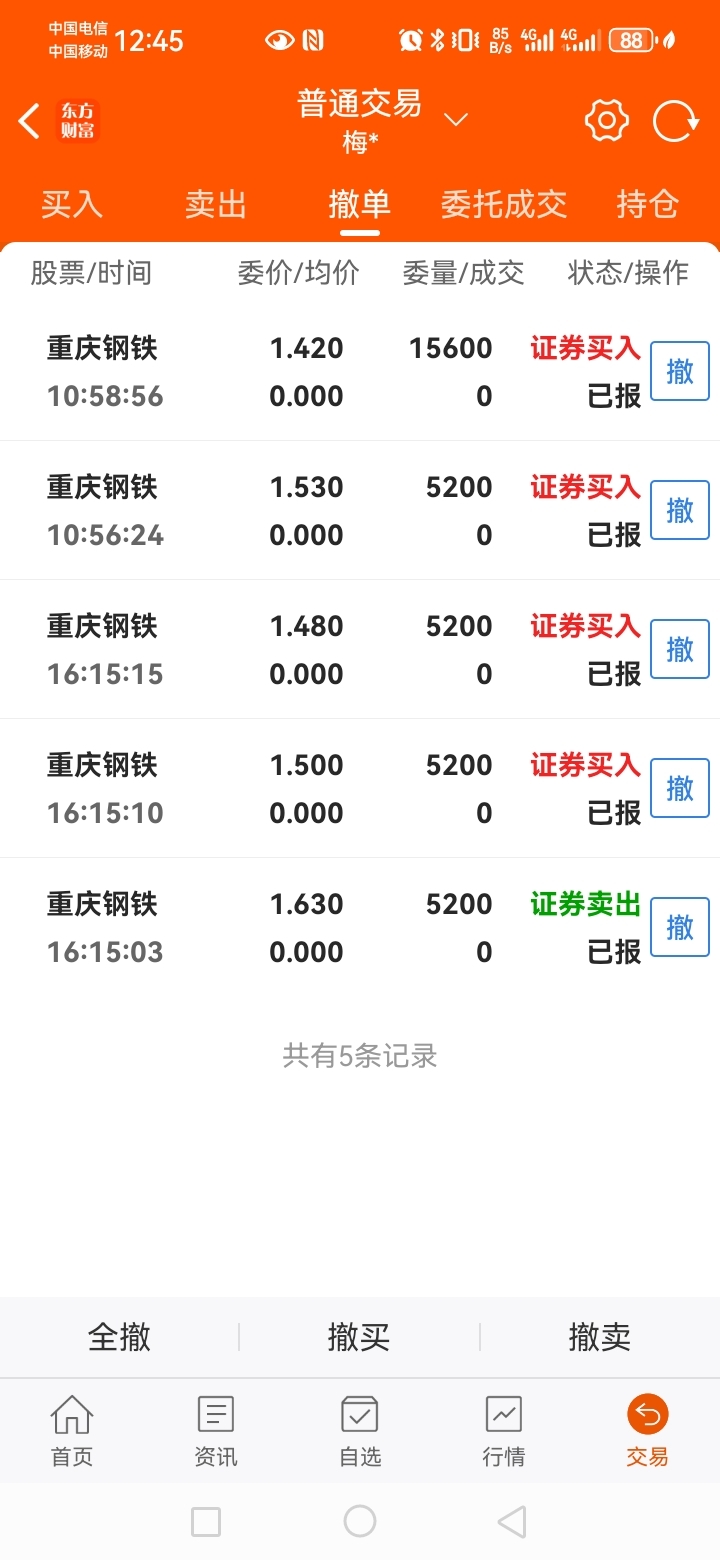Open the 持仓 positions tab
The image size is (720, 1560).
tap(648, 204)
